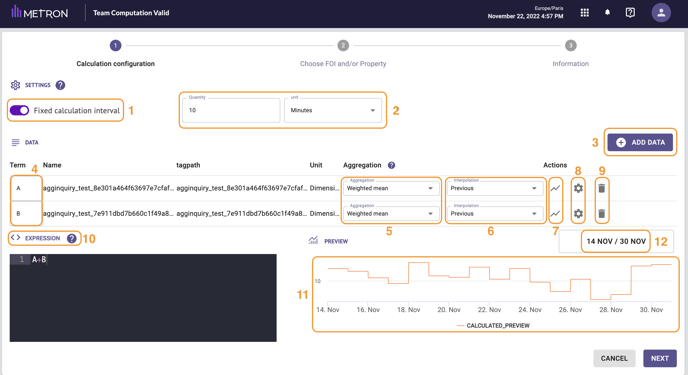The width and height of the screenshot is (688, 375).
Task: Click tagpath agginquiry_test_7e911dbd7b660c1f49a8
Action: click(241, 214)
